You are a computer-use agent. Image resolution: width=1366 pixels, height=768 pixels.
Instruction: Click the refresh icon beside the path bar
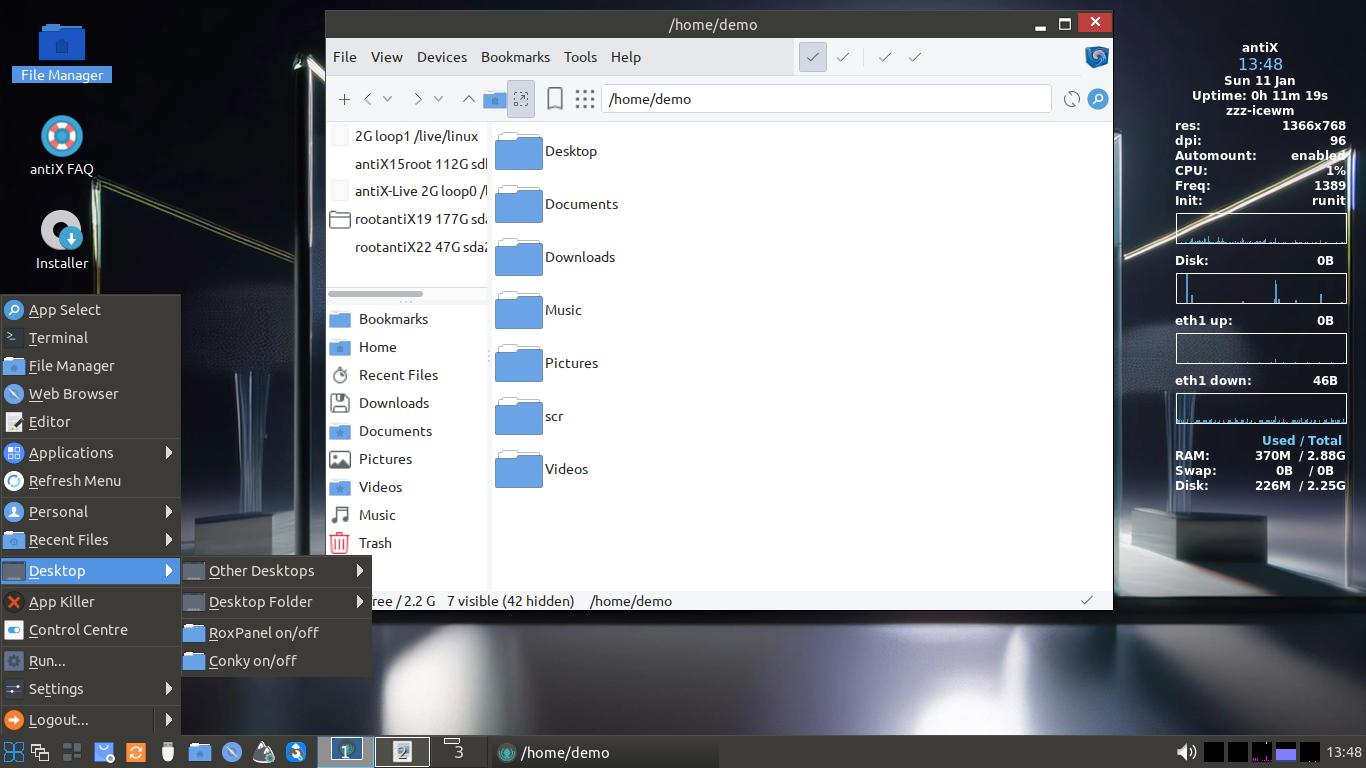point(1071,99)
